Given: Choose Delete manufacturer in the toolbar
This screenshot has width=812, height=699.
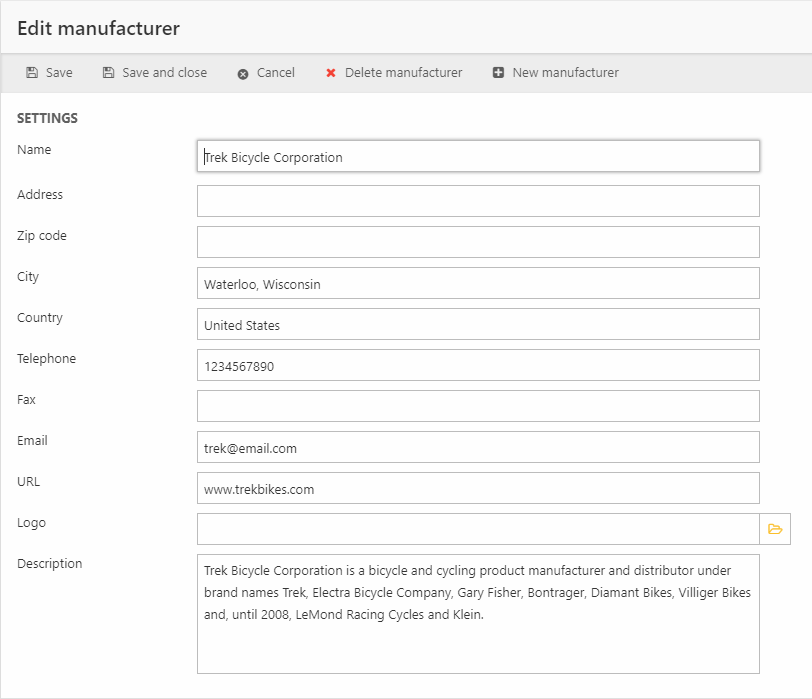Looking at the screenshot, I should [x=403, y=73].
